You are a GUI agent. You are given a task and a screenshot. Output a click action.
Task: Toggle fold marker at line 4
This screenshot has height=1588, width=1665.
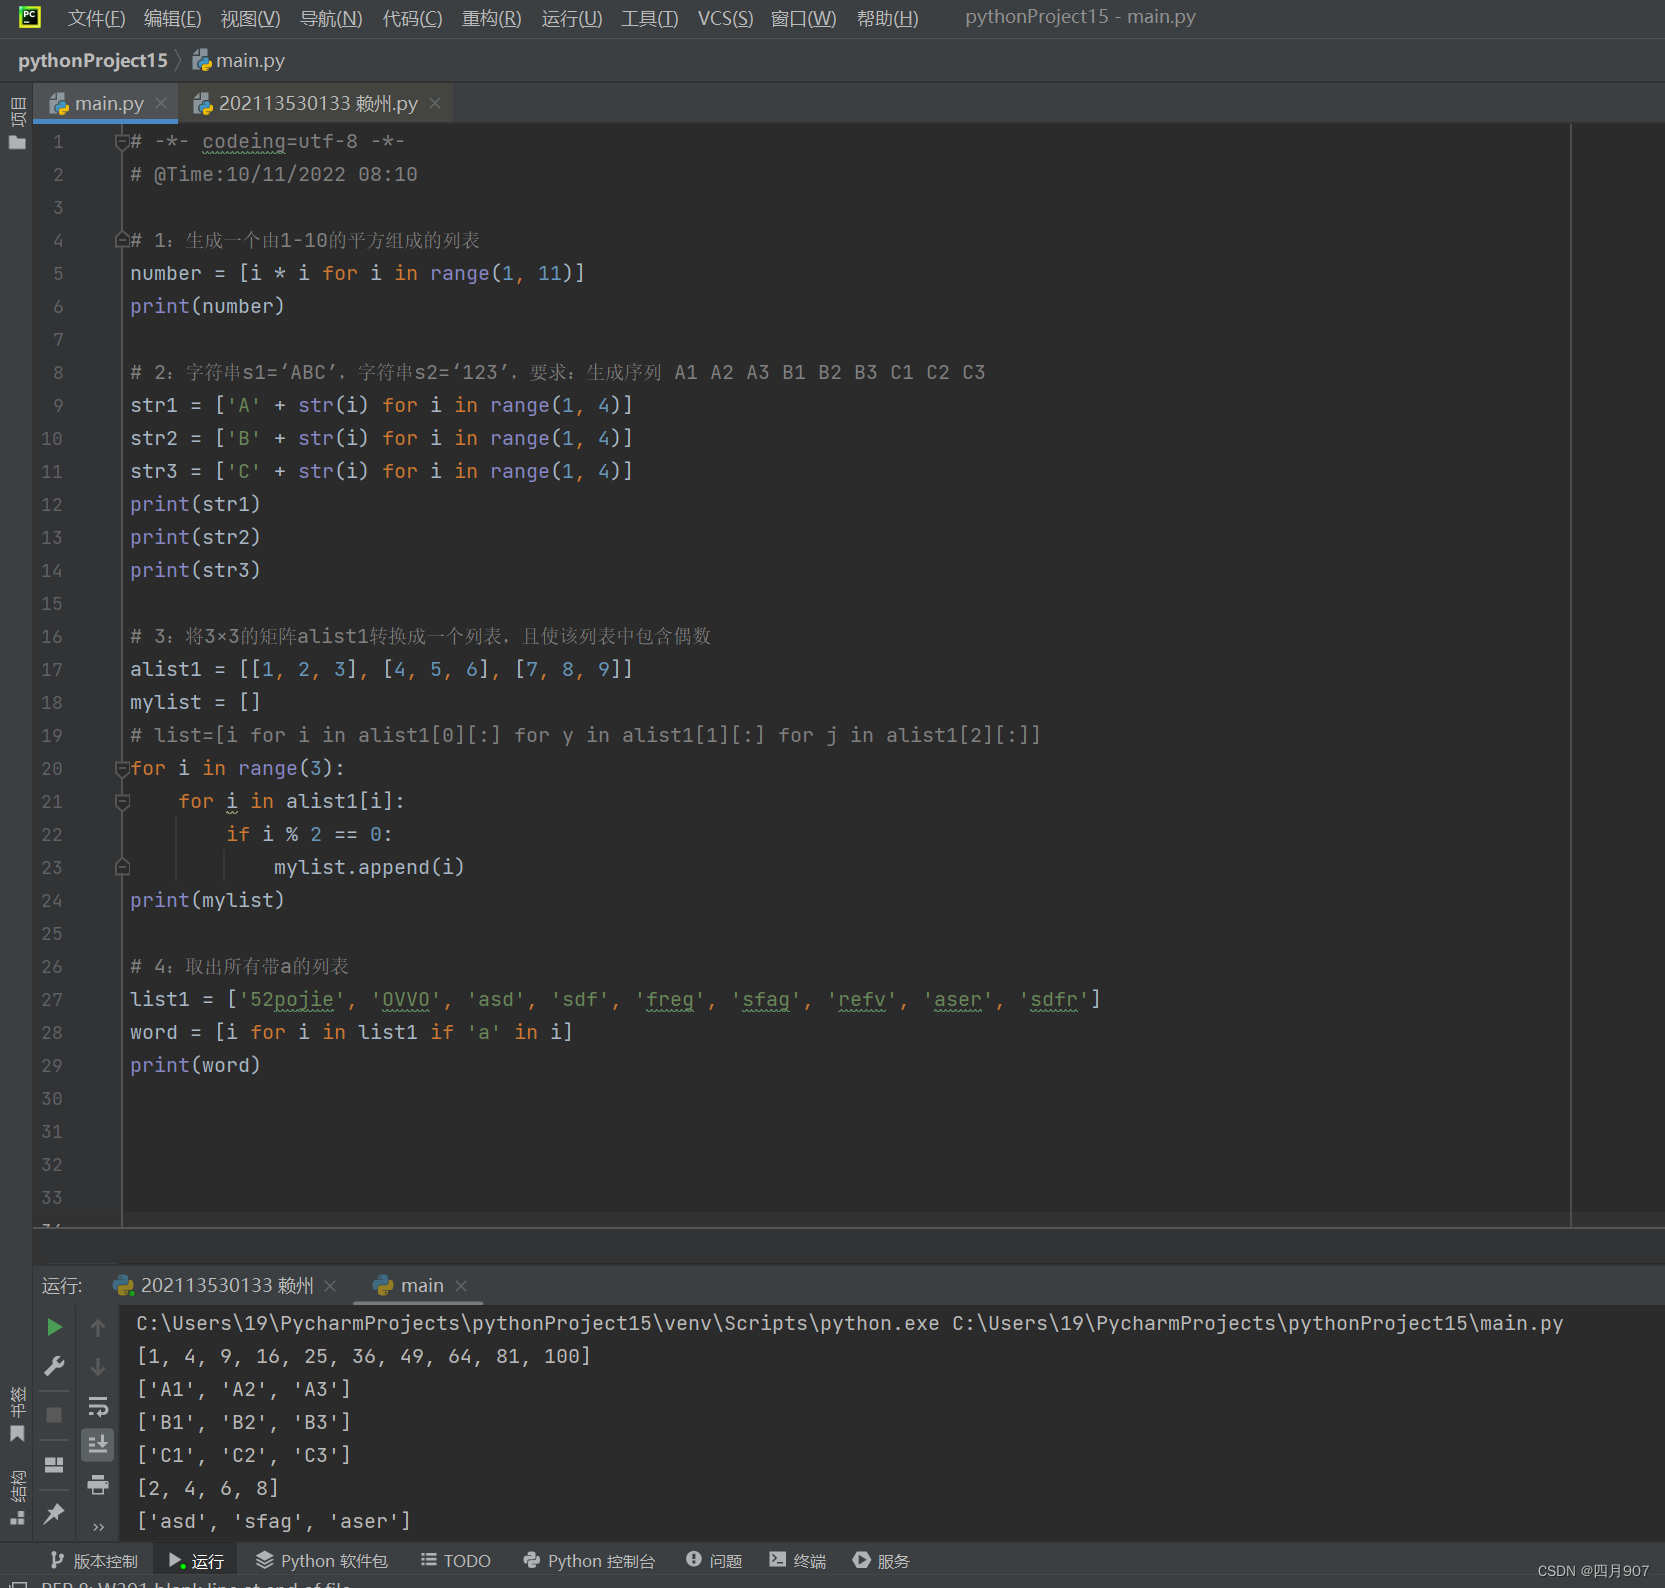point(122,240)
